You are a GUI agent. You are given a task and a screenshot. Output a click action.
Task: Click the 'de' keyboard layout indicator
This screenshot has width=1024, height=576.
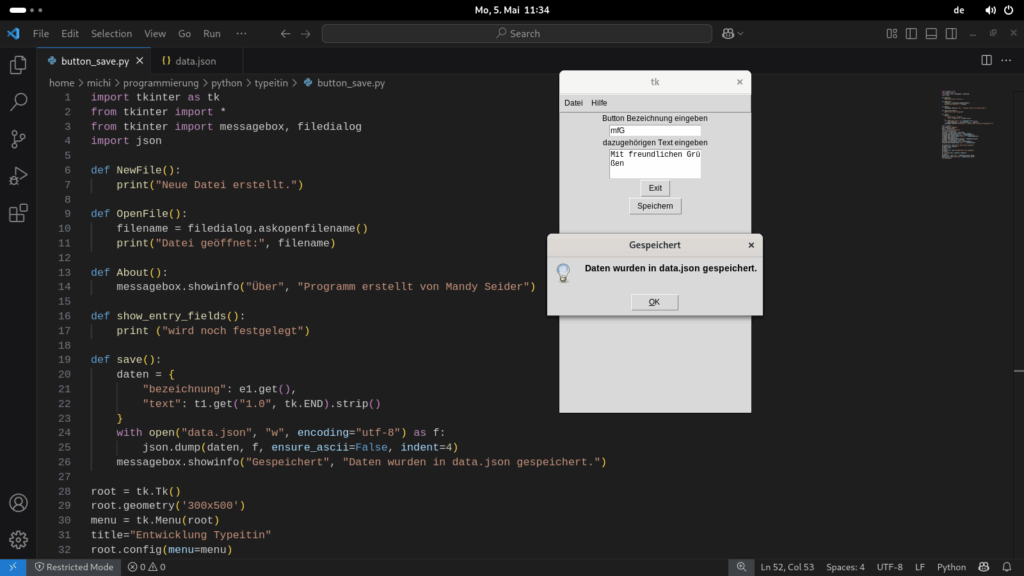(x=959, y=10)
